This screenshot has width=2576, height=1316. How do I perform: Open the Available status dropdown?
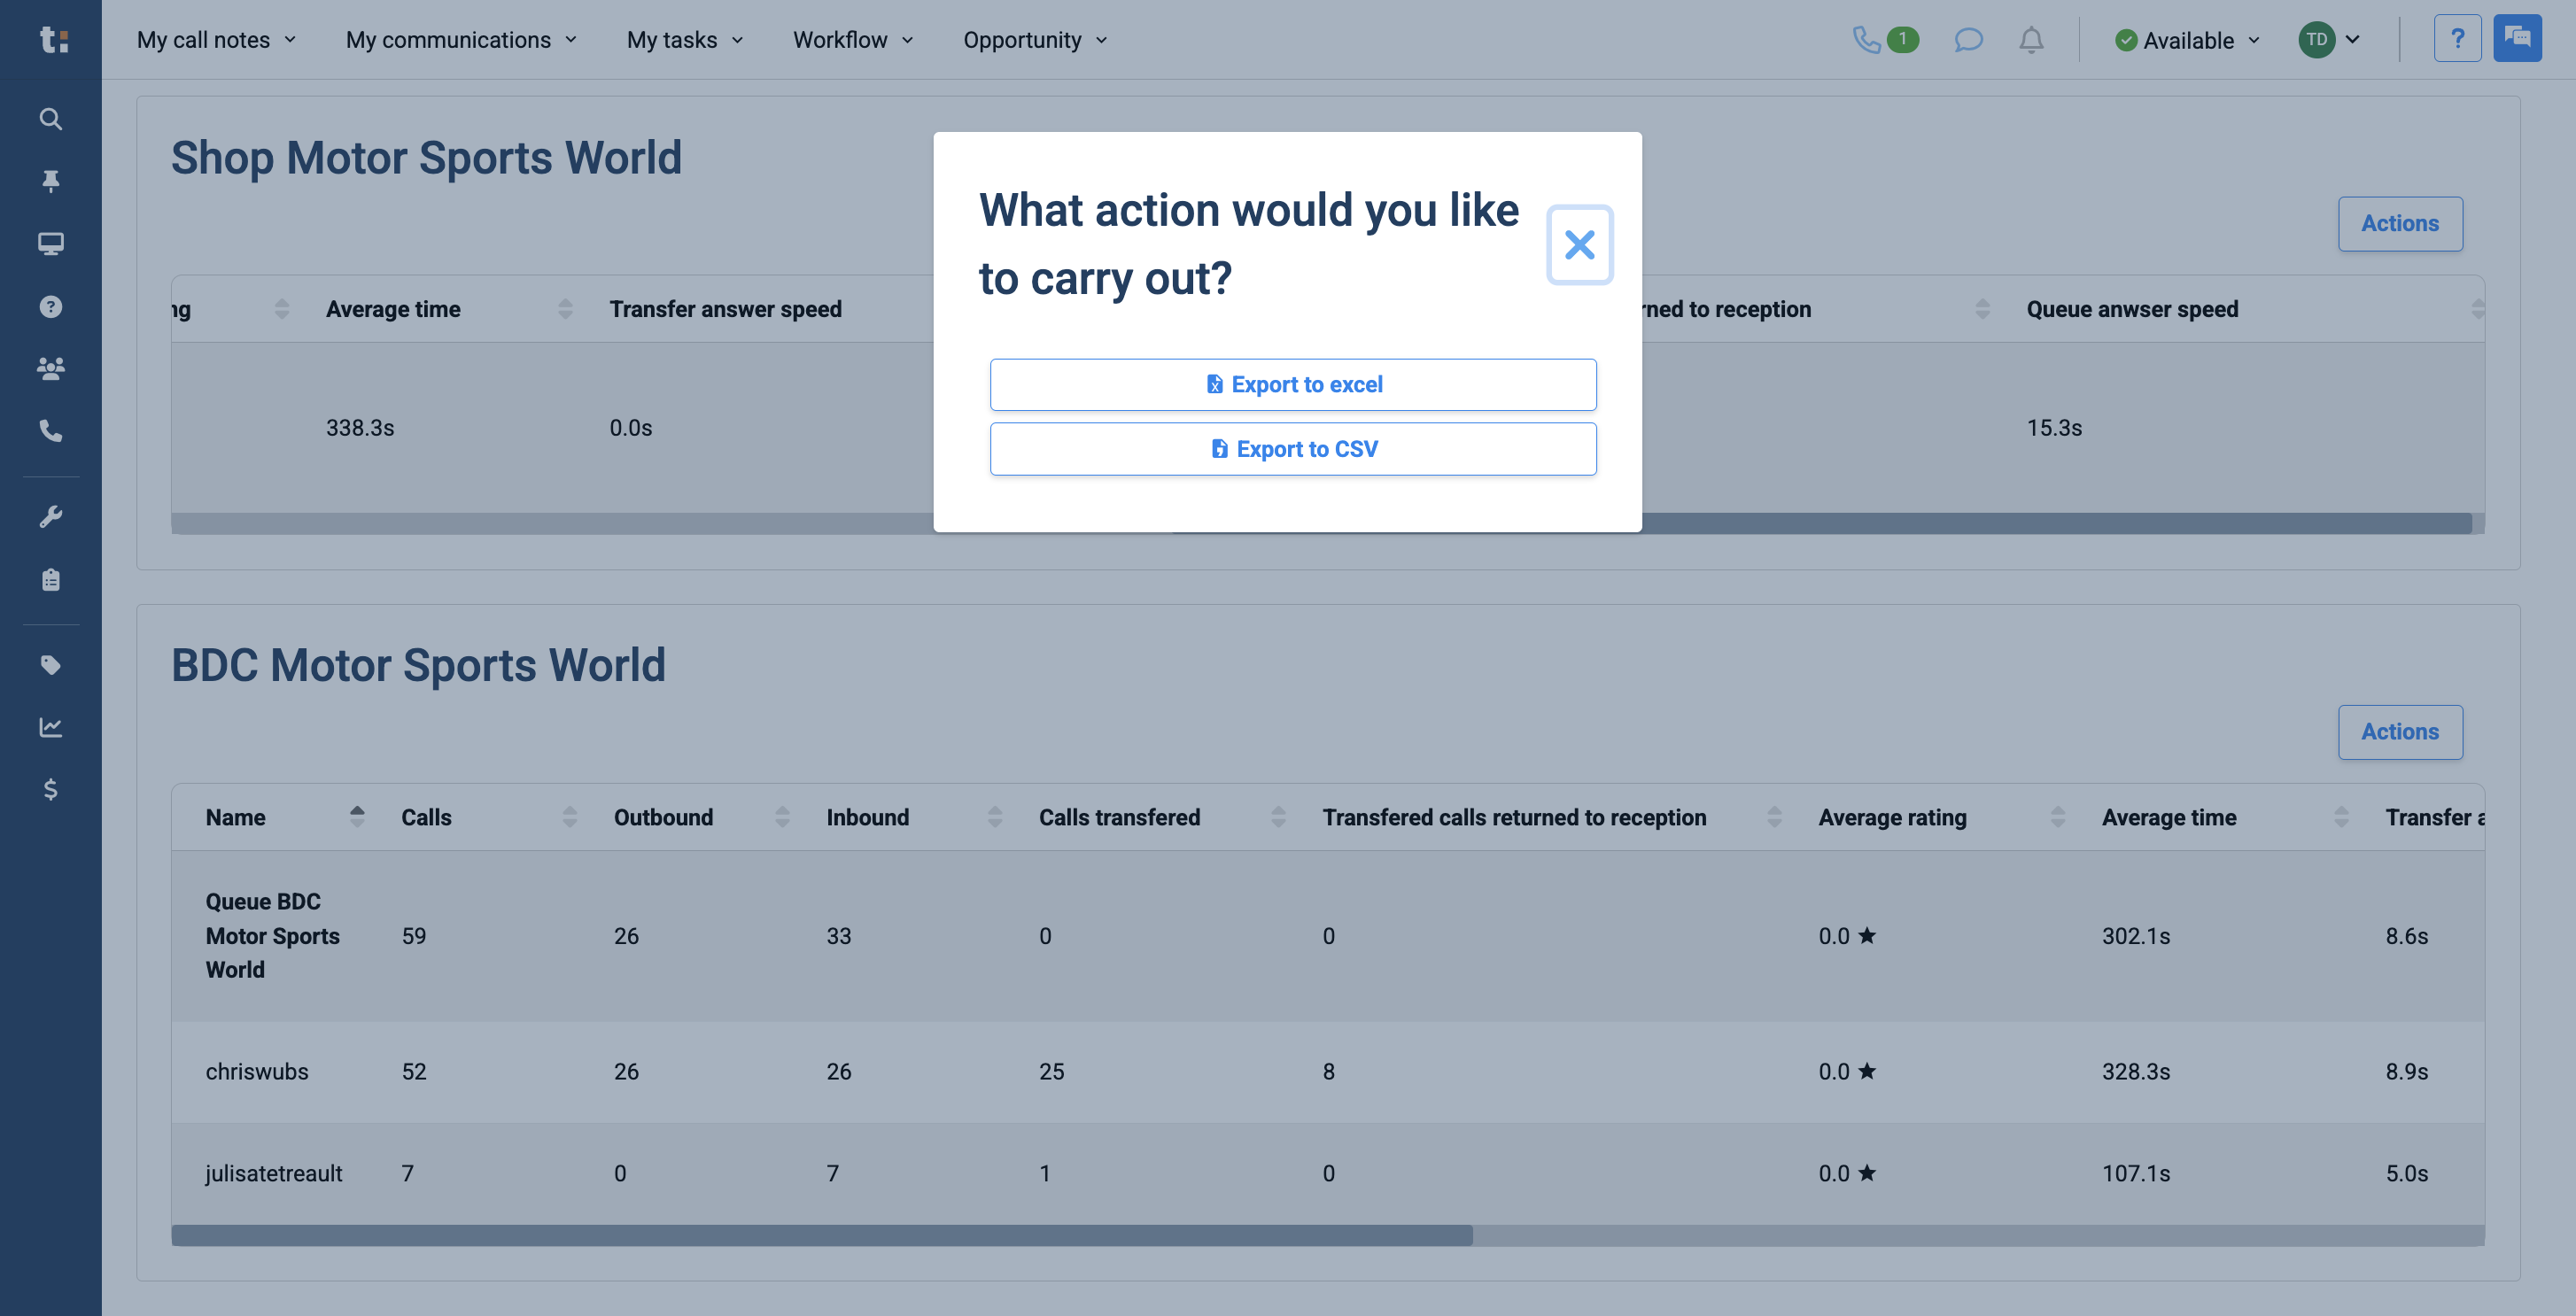pyautogui.click(x=2186, y=40)
